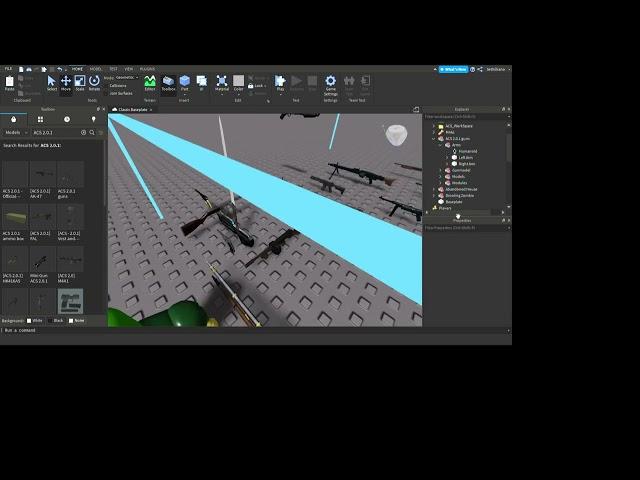The width and height of the screenshot is (640, 480).
Task: Switch to the TEST ribbon tab
Action: tap(113, 69)
